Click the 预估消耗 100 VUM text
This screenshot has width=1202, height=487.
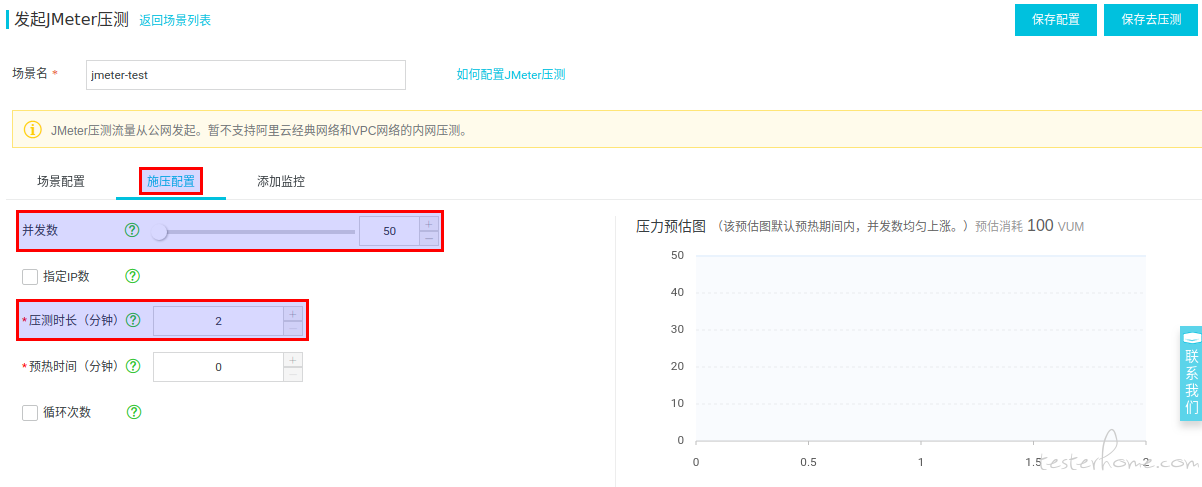[1029, 226]
